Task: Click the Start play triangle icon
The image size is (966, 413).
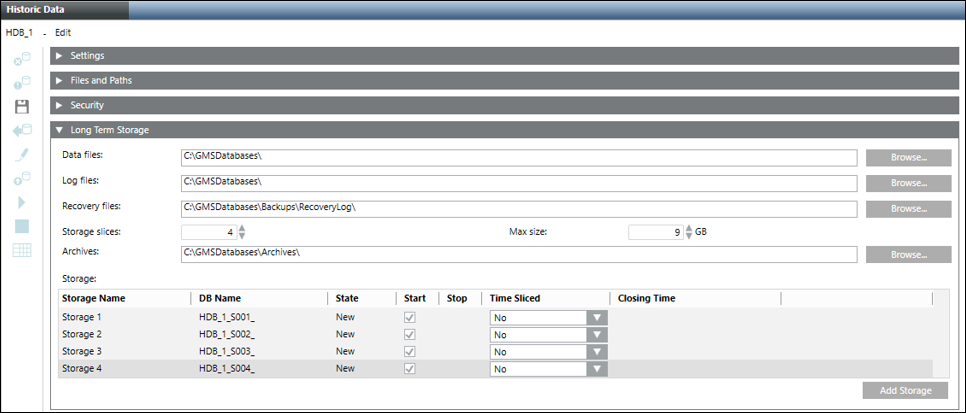Action: 21,203
